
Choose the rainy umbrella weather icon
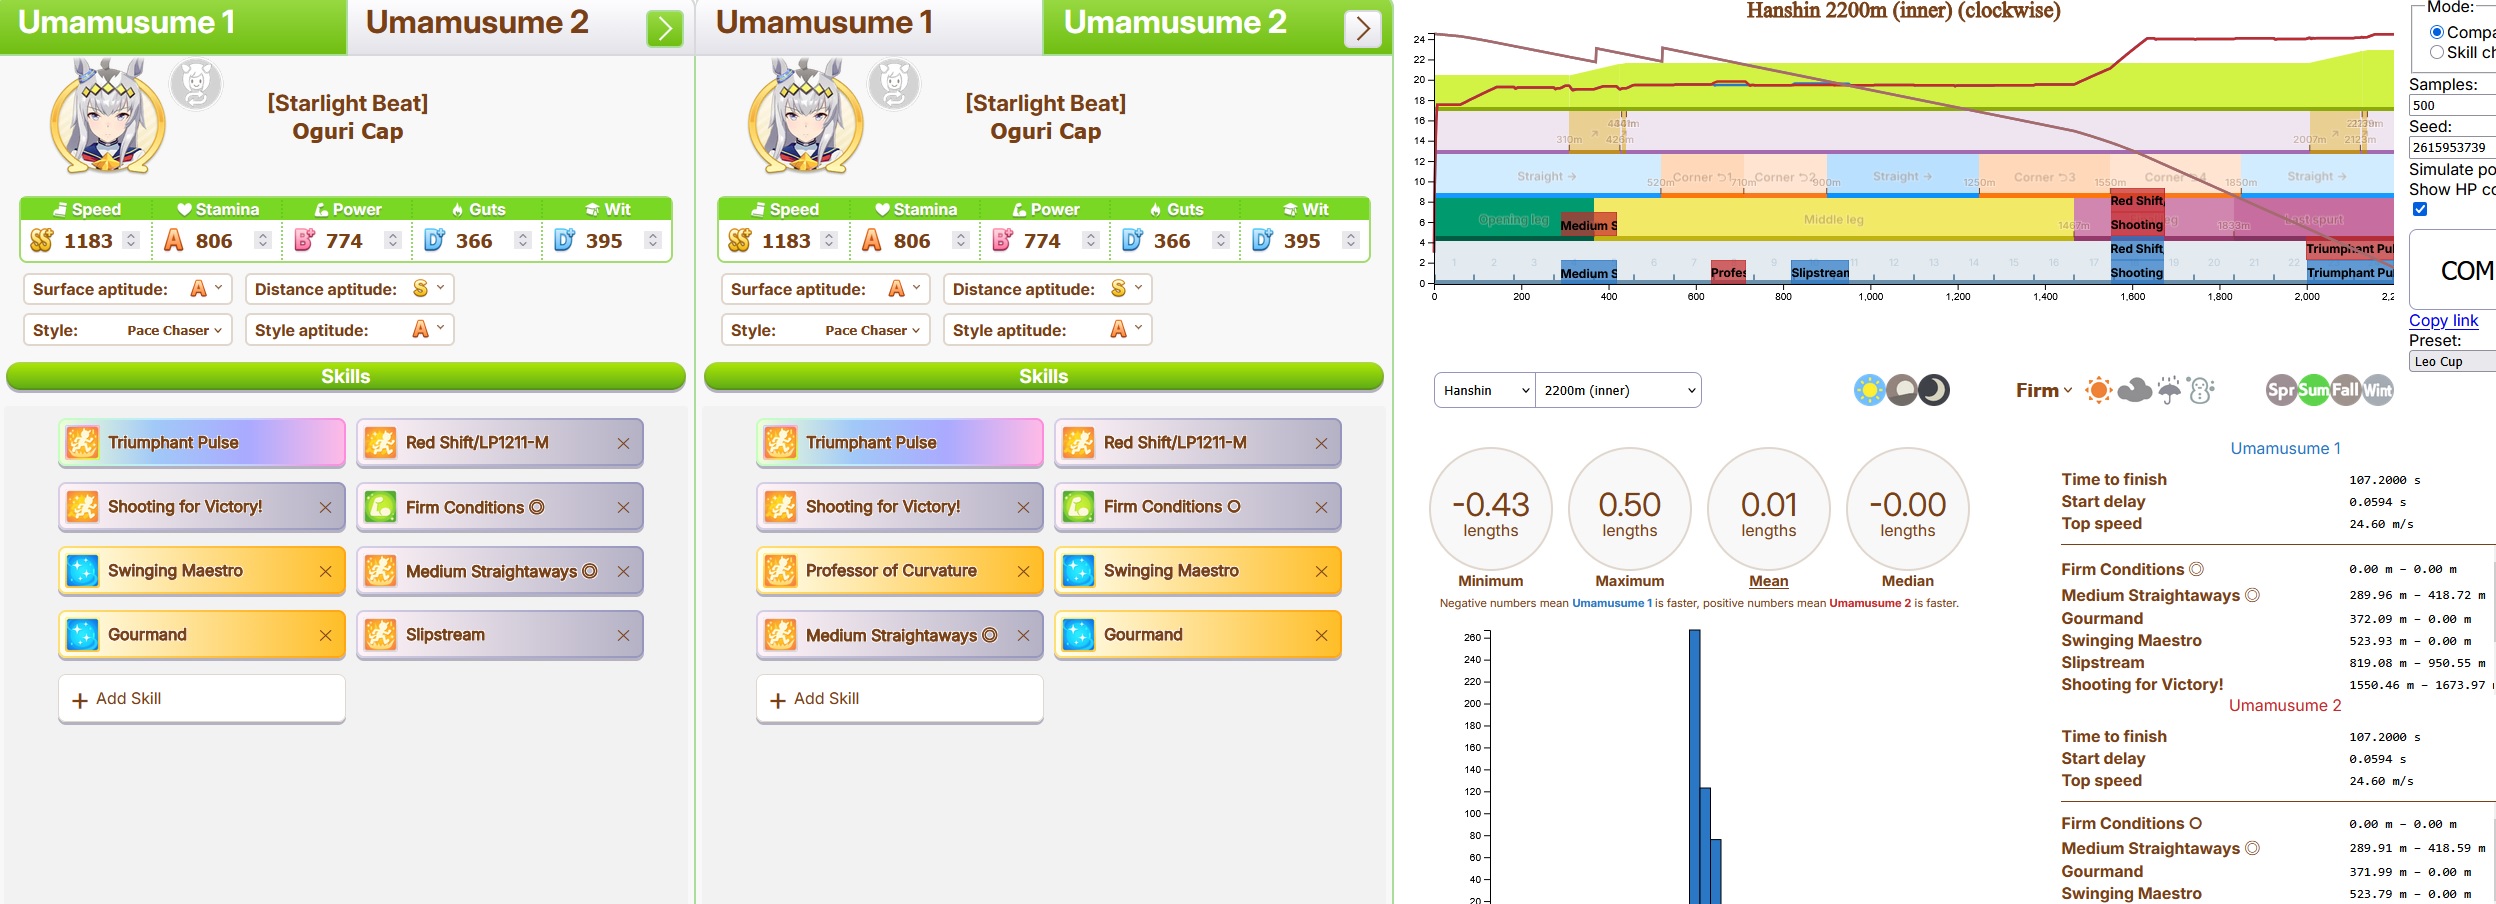click(x=2168, y=390)
